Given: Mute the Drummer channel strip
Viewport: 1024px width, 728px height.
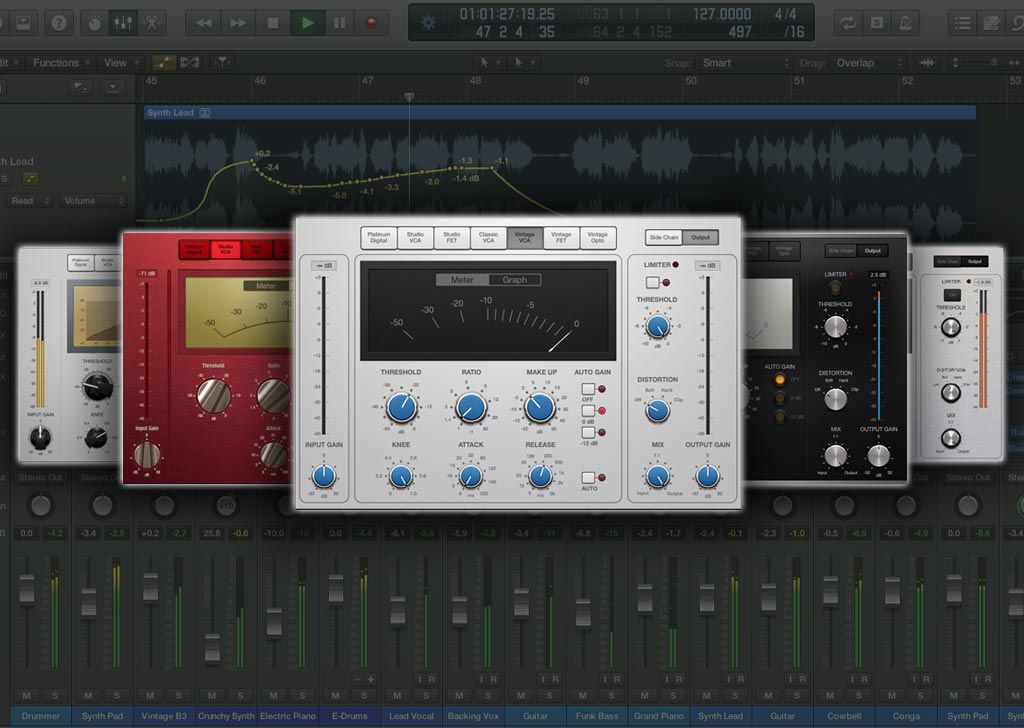Looking at the screenshot, I should point(26,695).
